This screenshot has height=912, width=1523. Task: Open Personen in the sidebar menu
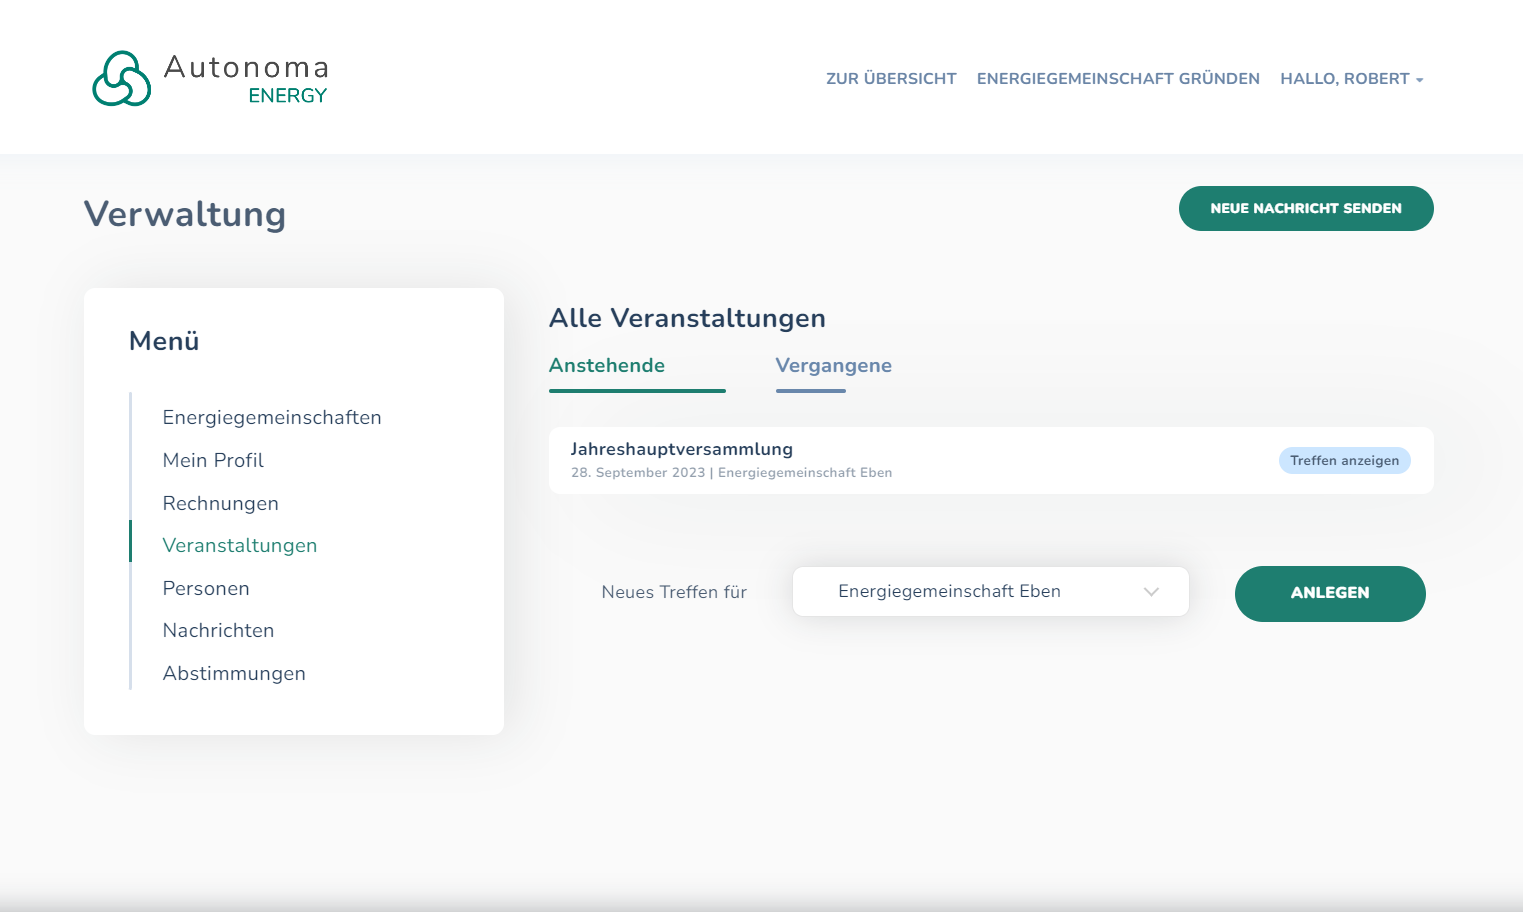coord(206,589)
